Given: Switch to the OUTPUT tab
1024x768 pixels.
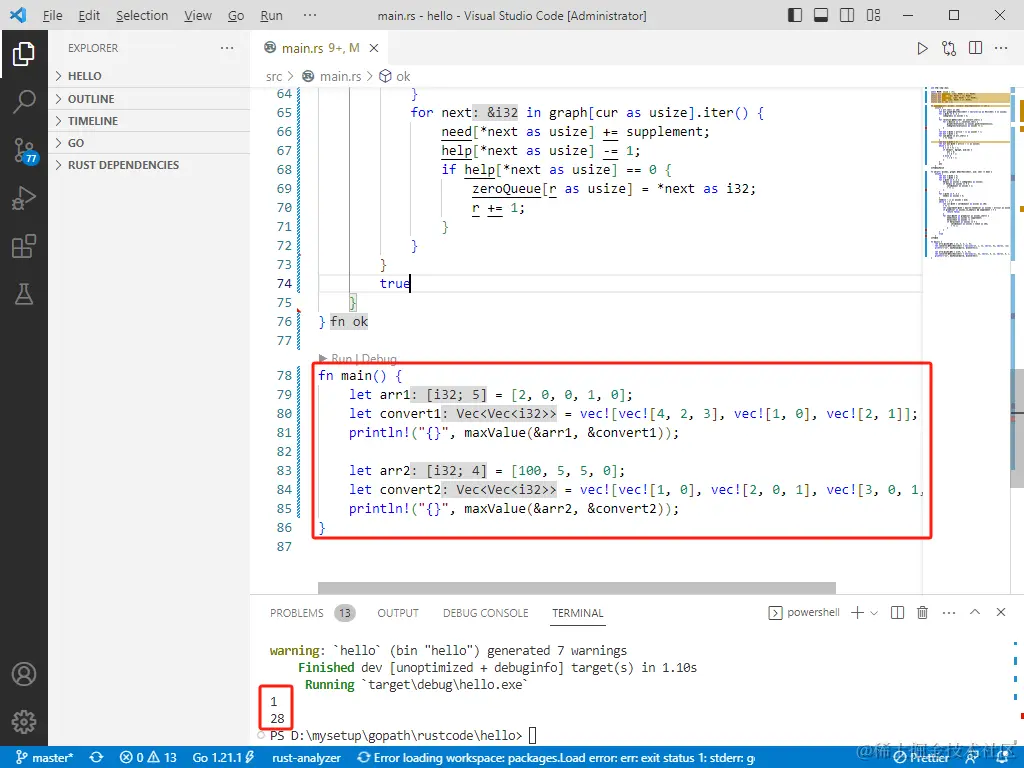Looking at the screenshot, I should point(398,613).
